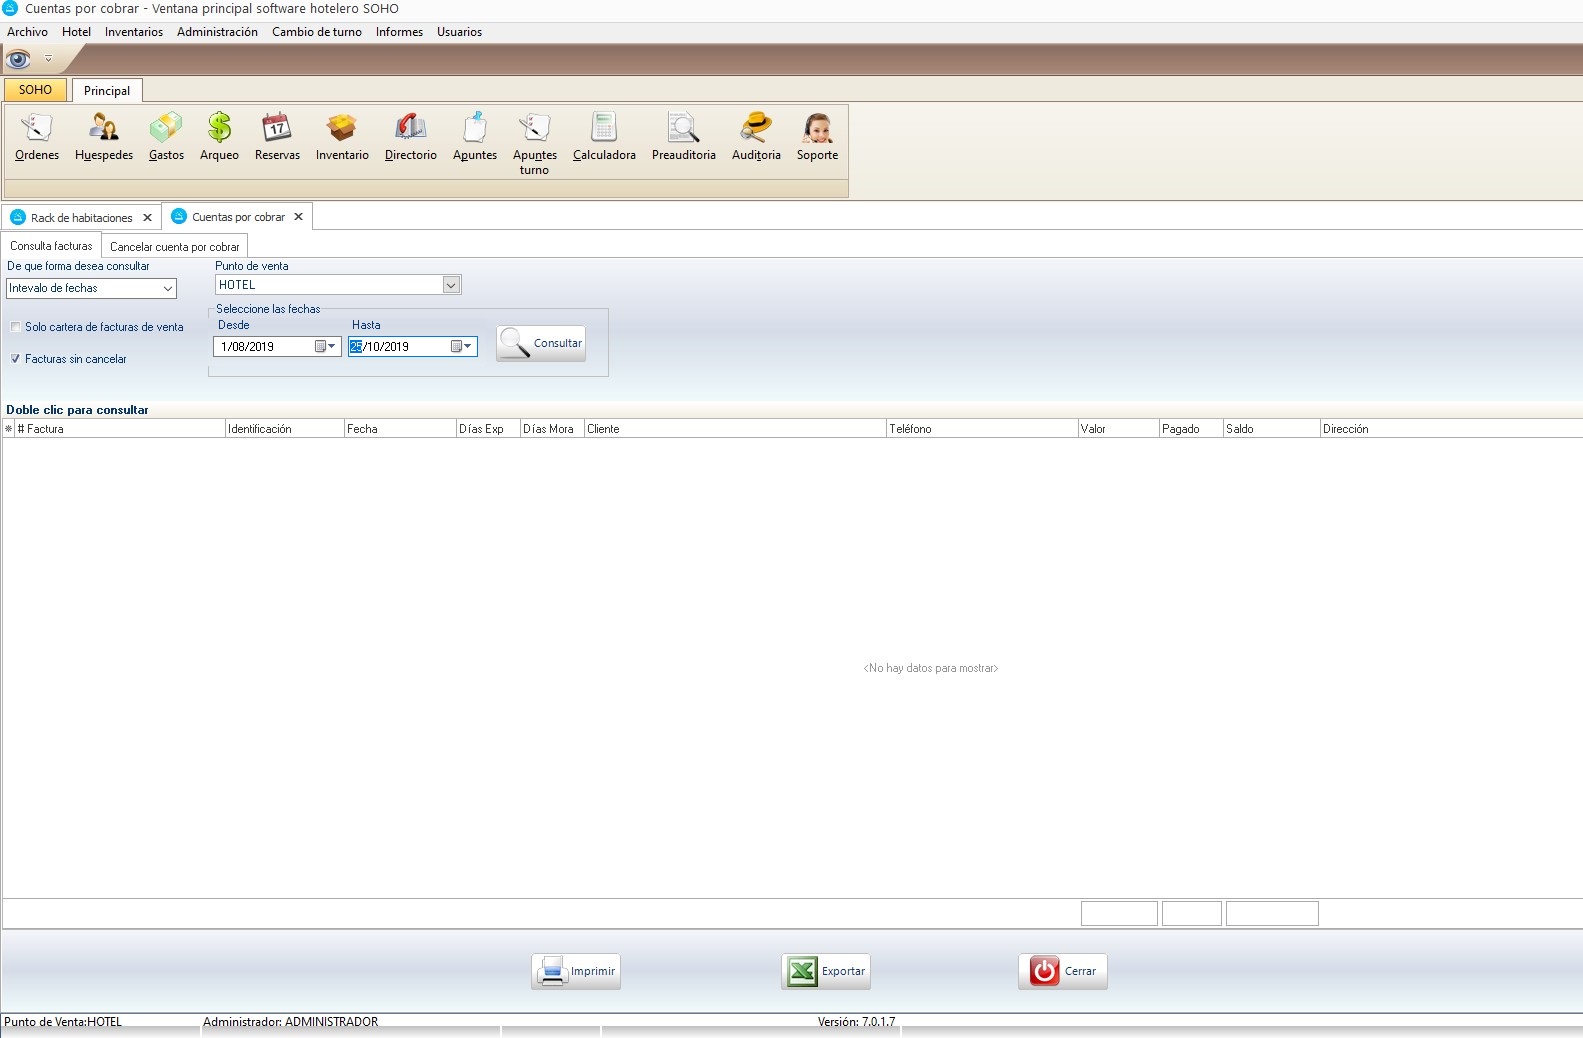1583x1038 pixels.
Task: Open the Ordenes tool
Action: tap(37, 136)
